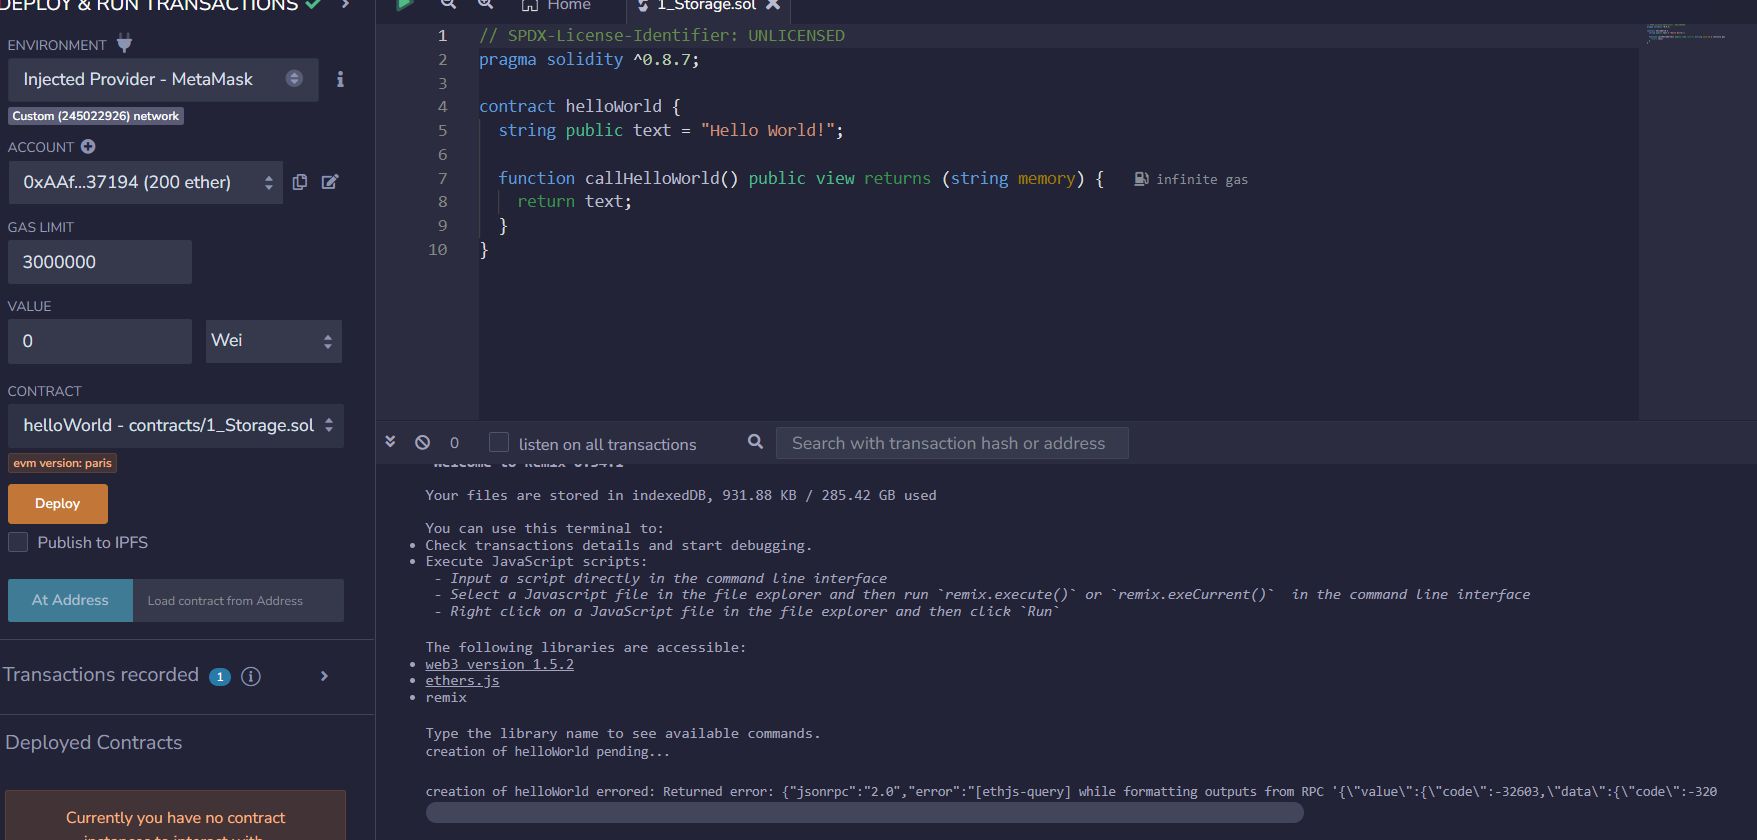Select the 1_Storage.sol editor tab
Image resolution: width=1757 pixels, height=840 pixels.
coord(707,6)
